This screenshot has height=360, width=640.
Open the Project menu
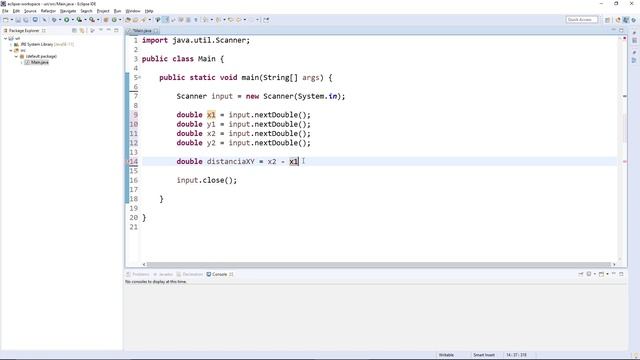(x=103, y=11)
